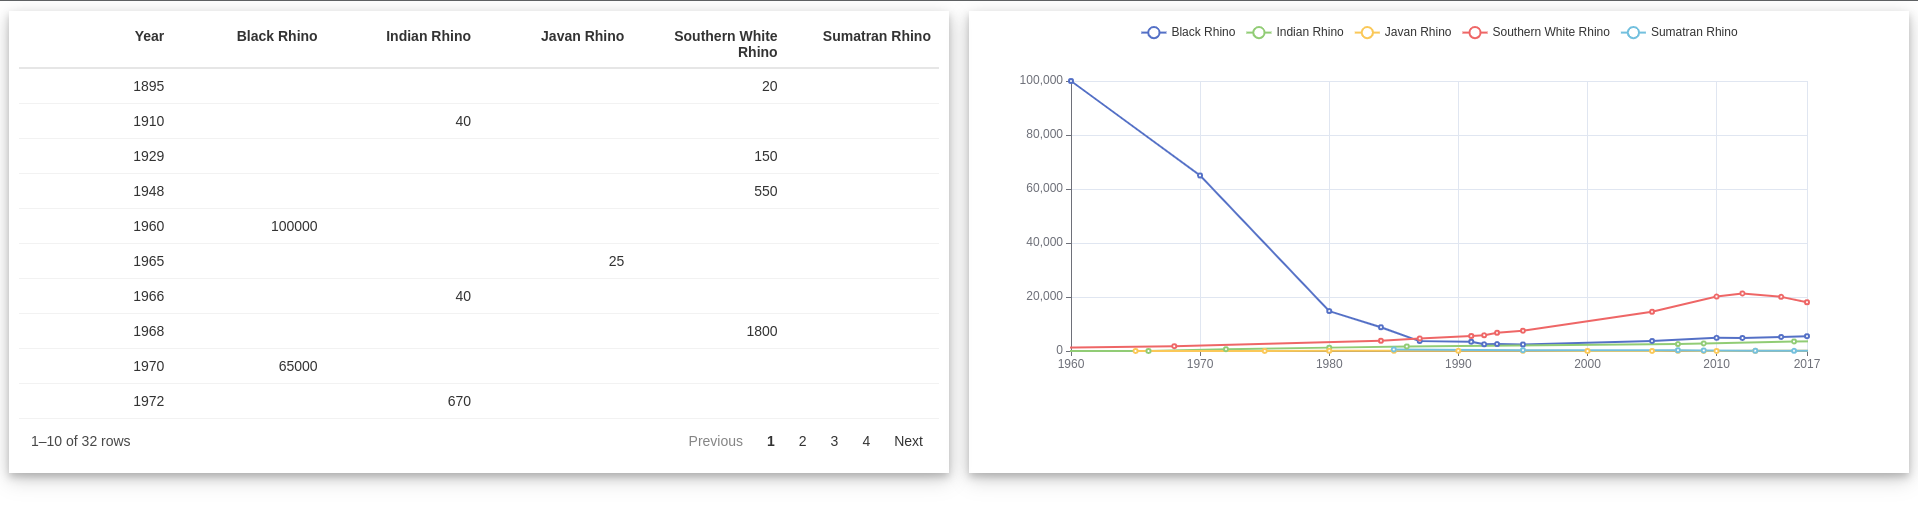This screenshot has width=1918, height=532.
Task: Toggle Sumatran Rhino legend item
Action: tap(1680, 32)
